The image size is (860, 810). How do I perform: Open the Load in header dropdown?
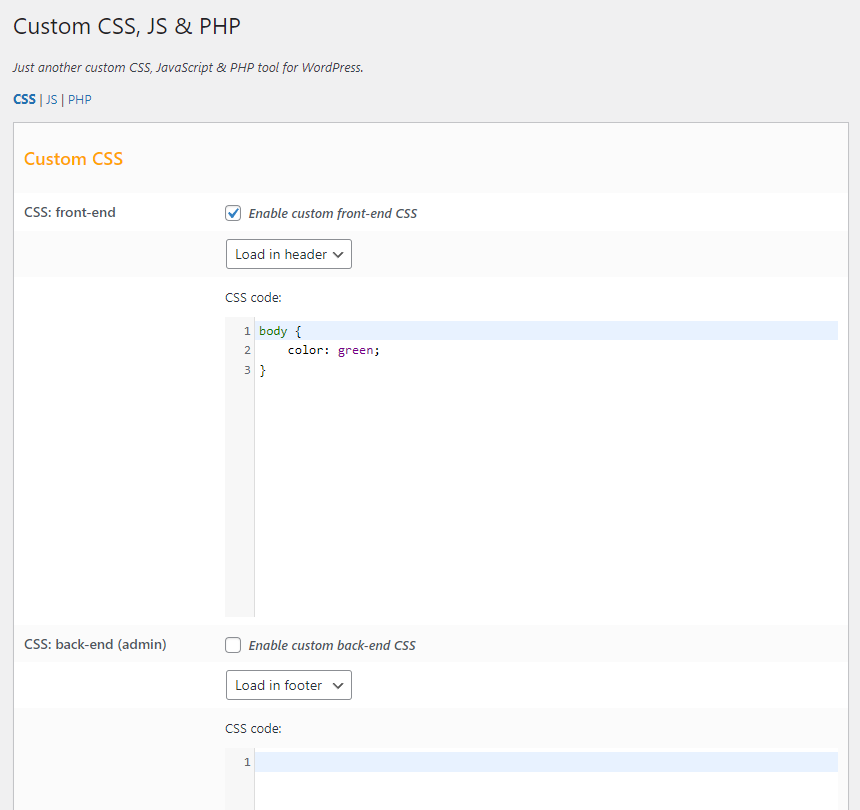(x=288, y=254)
